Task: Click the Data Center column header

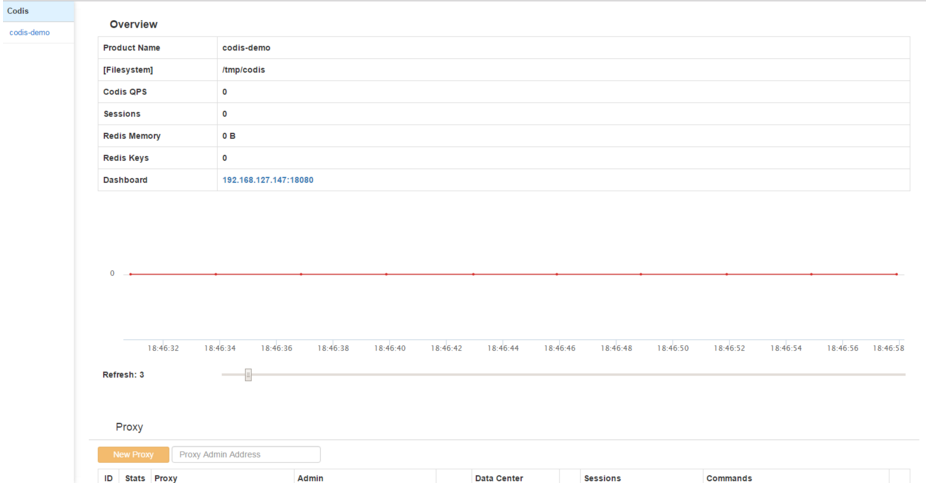Action: pyautogui.click(x=499, y=479)
